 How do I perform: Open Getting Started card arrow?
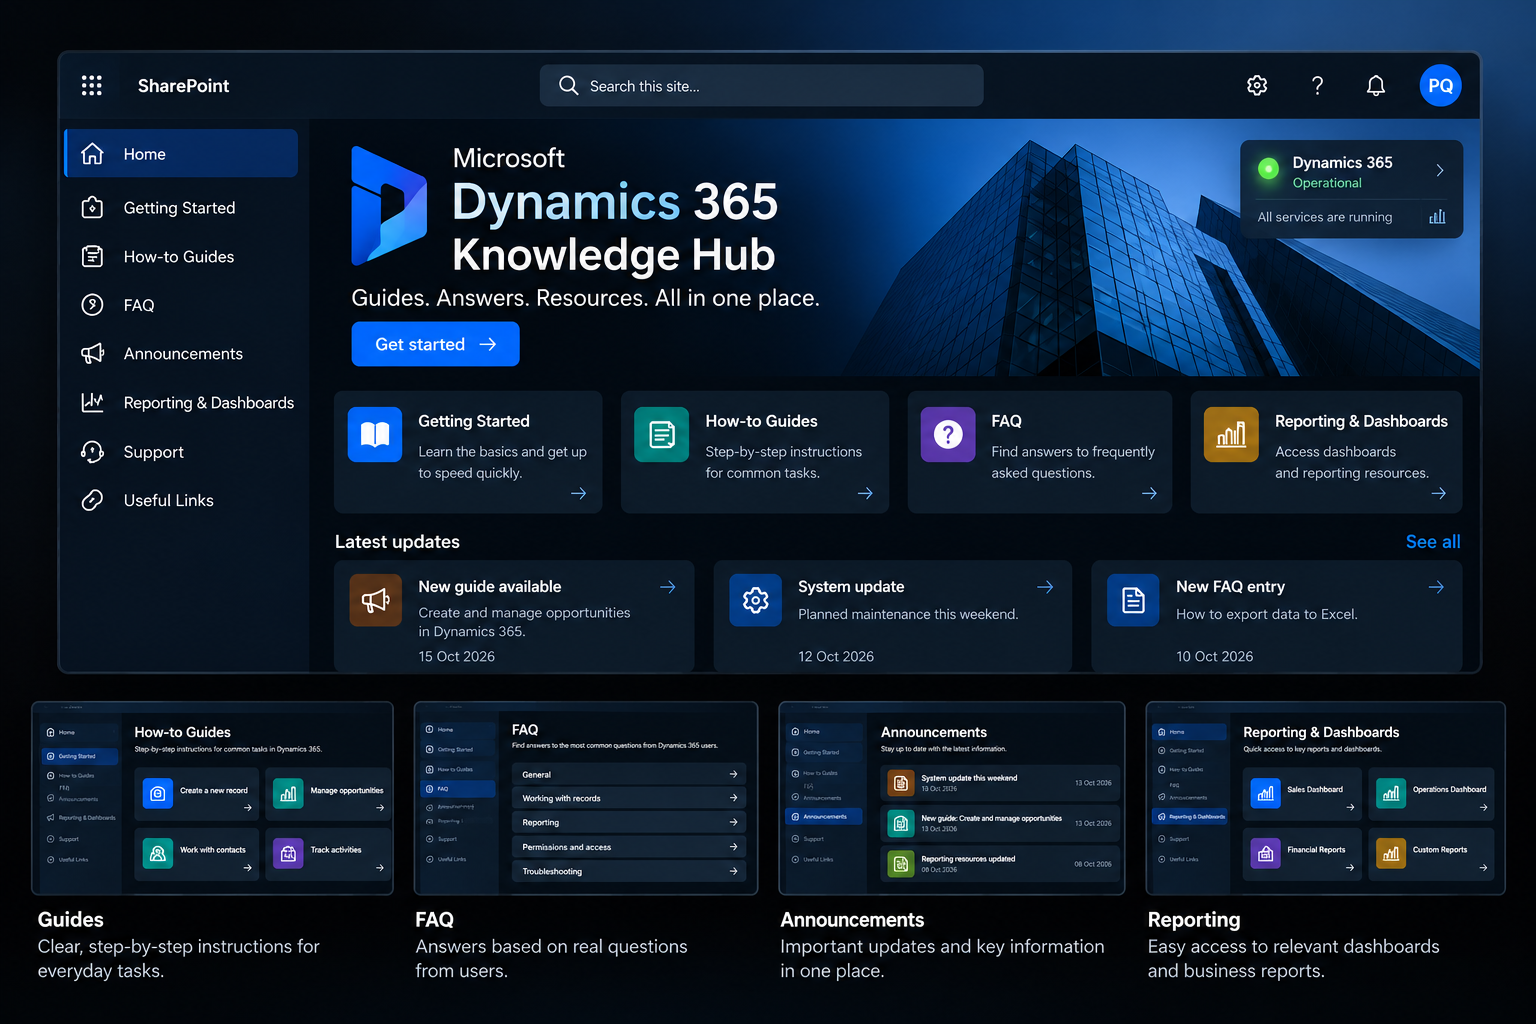coord(578,493)
